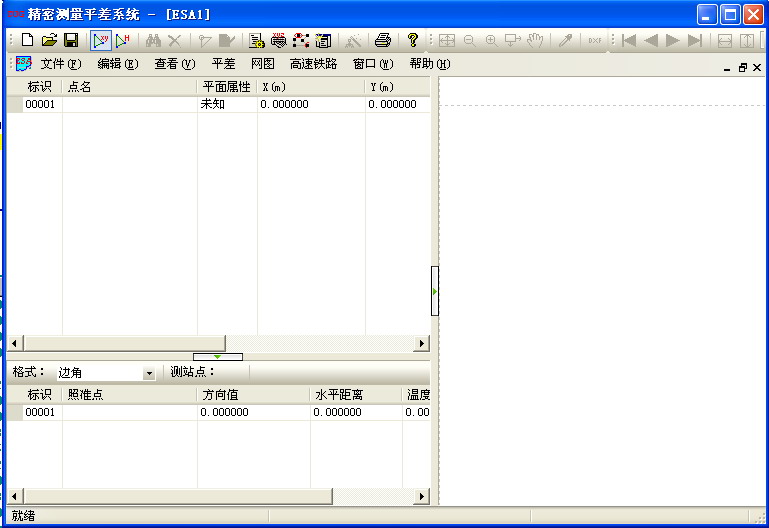
Task: Click the ESA document icon in menu bar
Action: [24, 64]
